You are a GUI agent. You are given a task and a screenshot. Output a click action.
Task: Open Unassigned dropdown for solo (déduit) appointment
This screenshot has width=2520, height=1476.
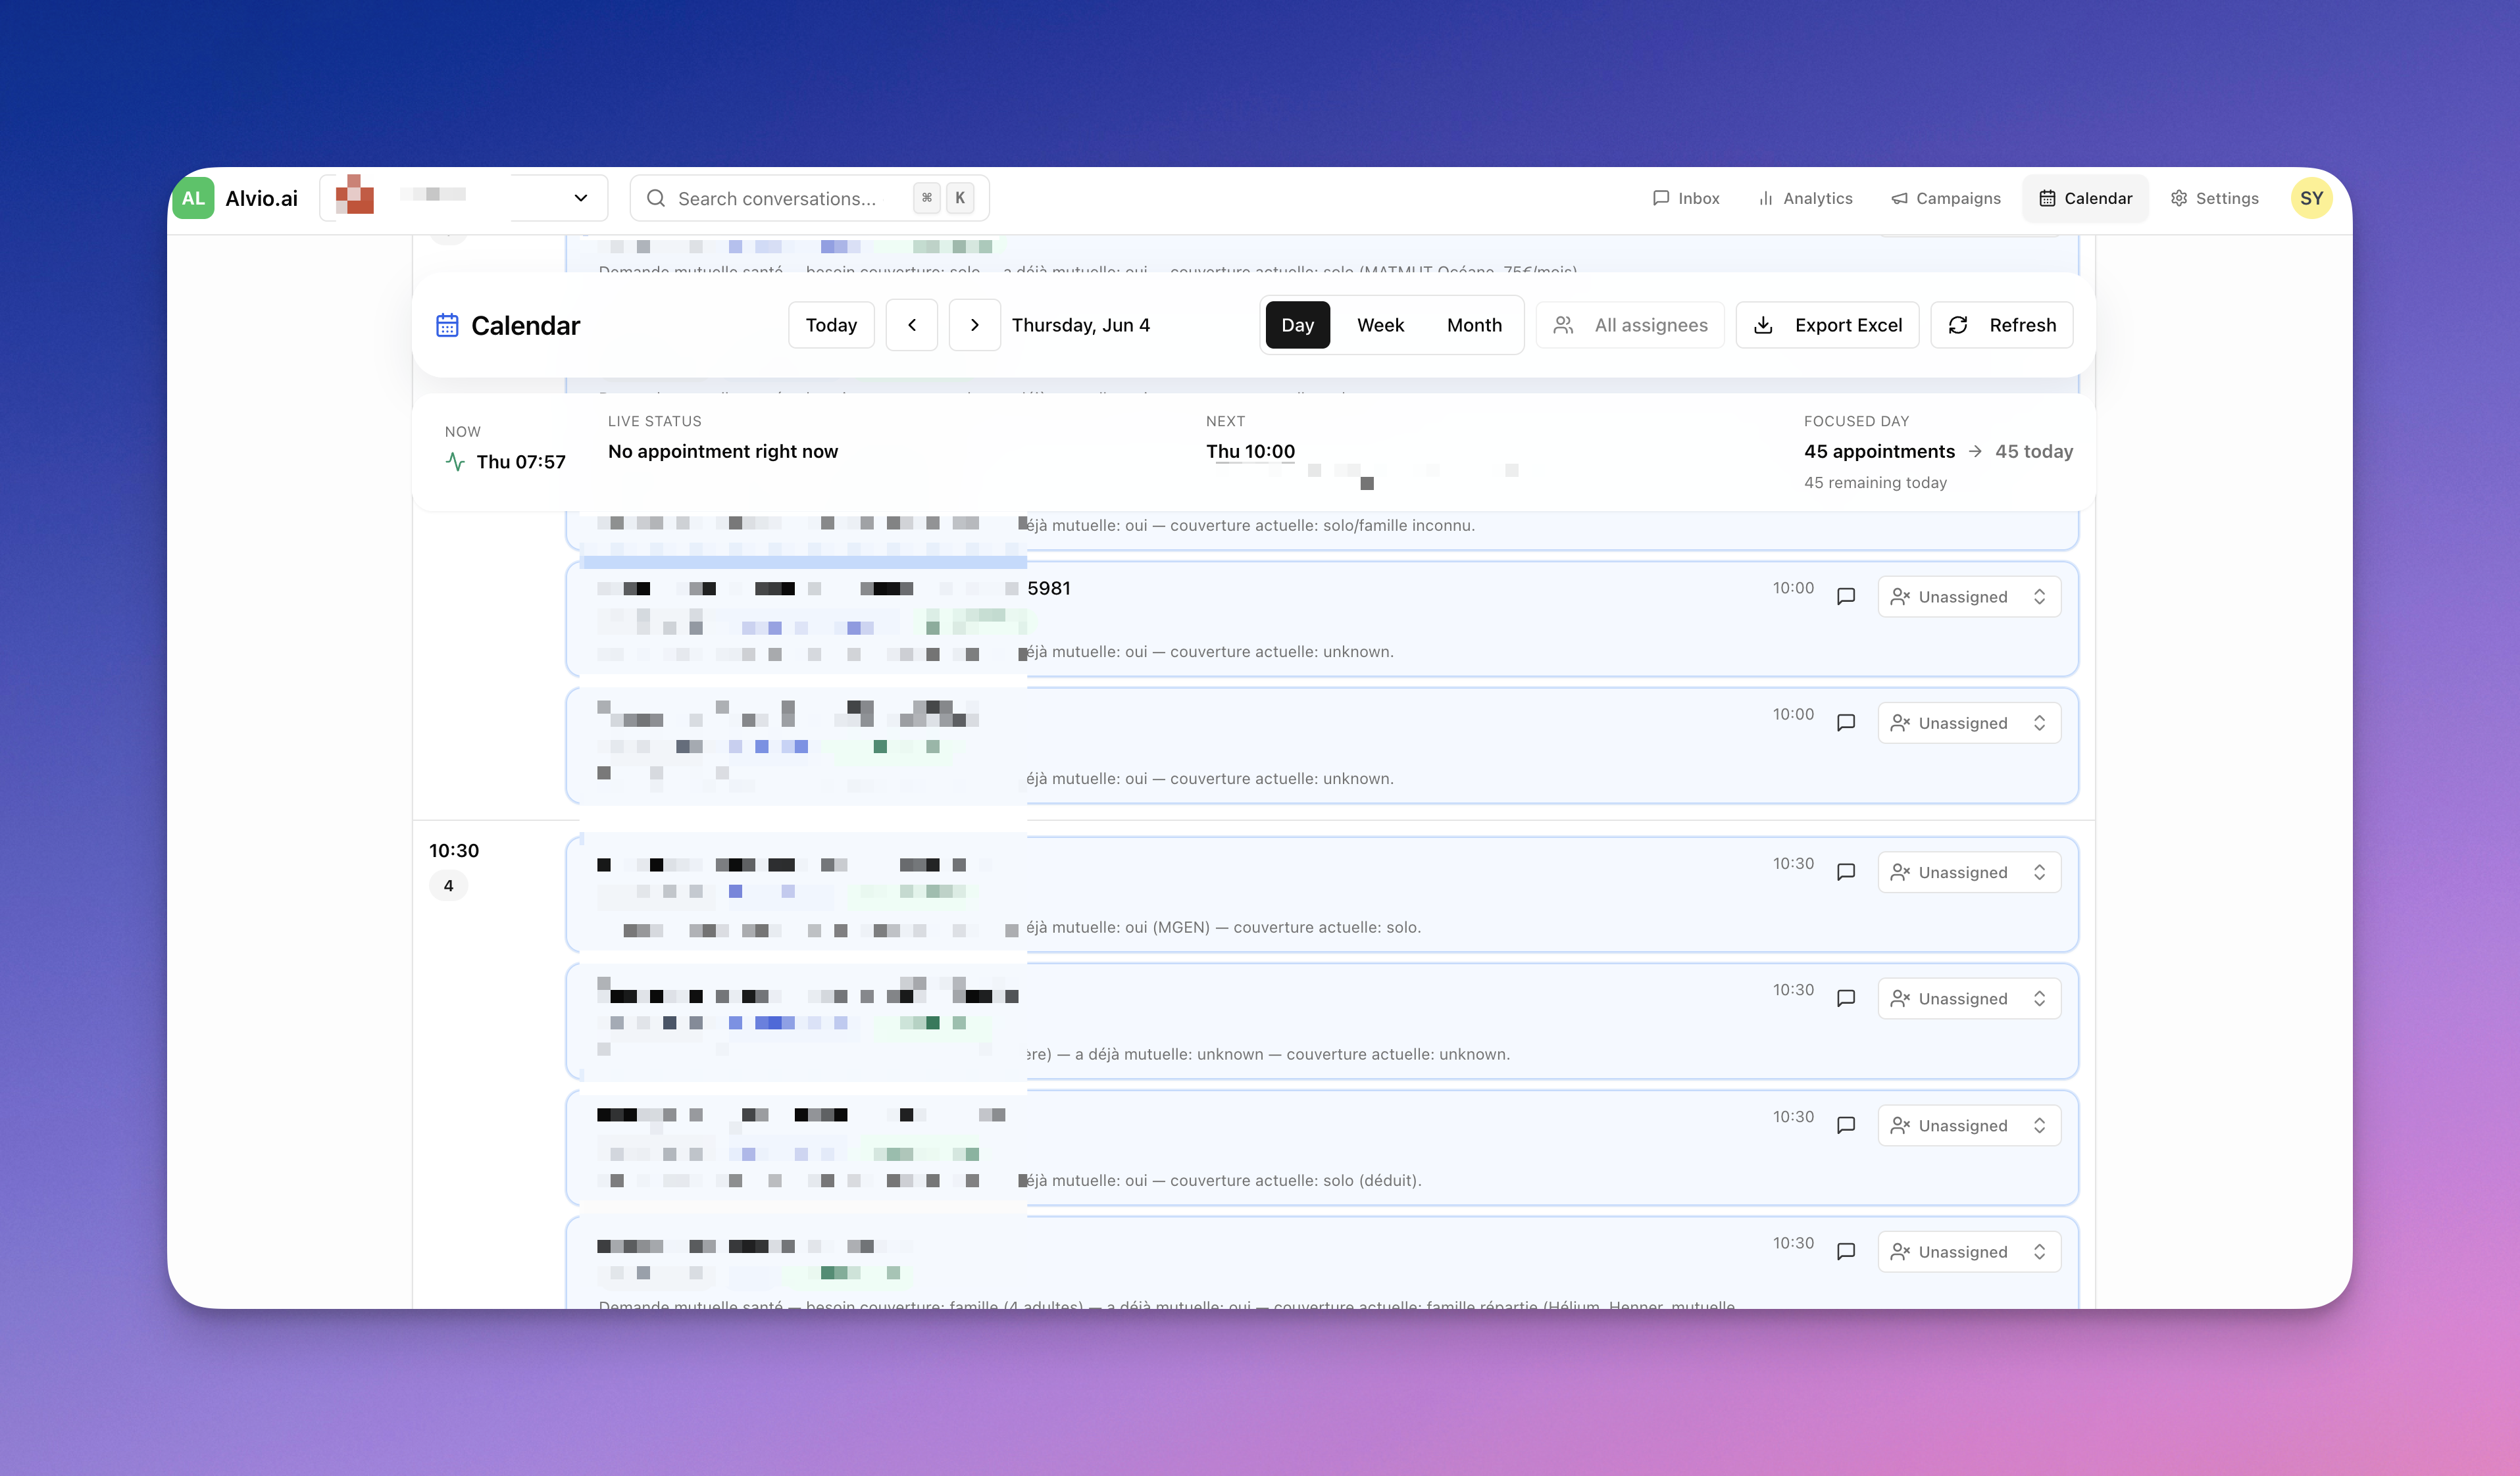(1969, 1125)
